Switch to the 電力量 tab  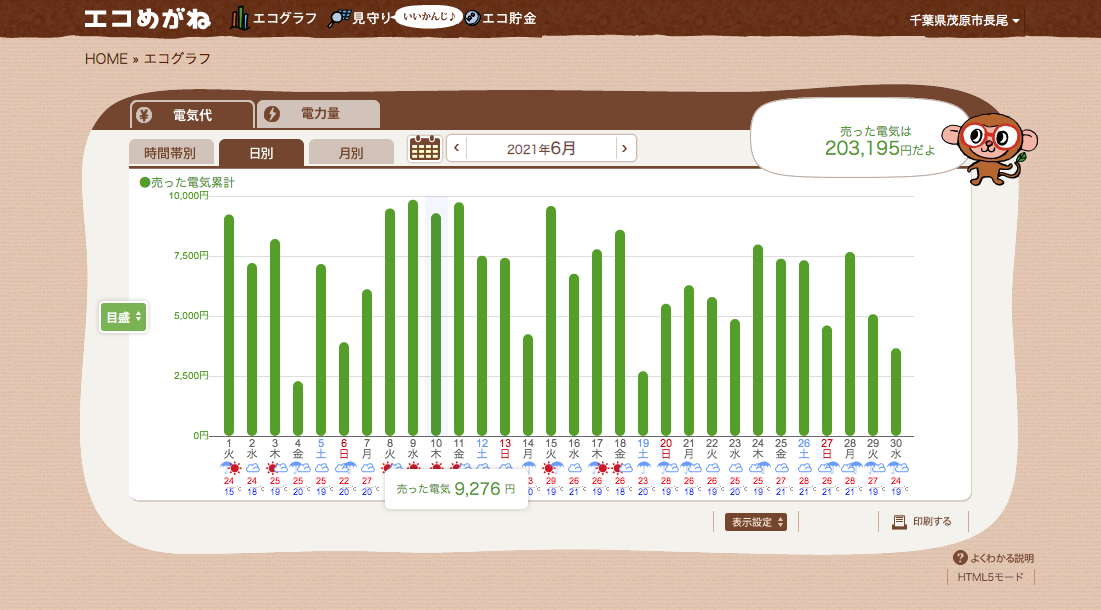tap(319, 114)
